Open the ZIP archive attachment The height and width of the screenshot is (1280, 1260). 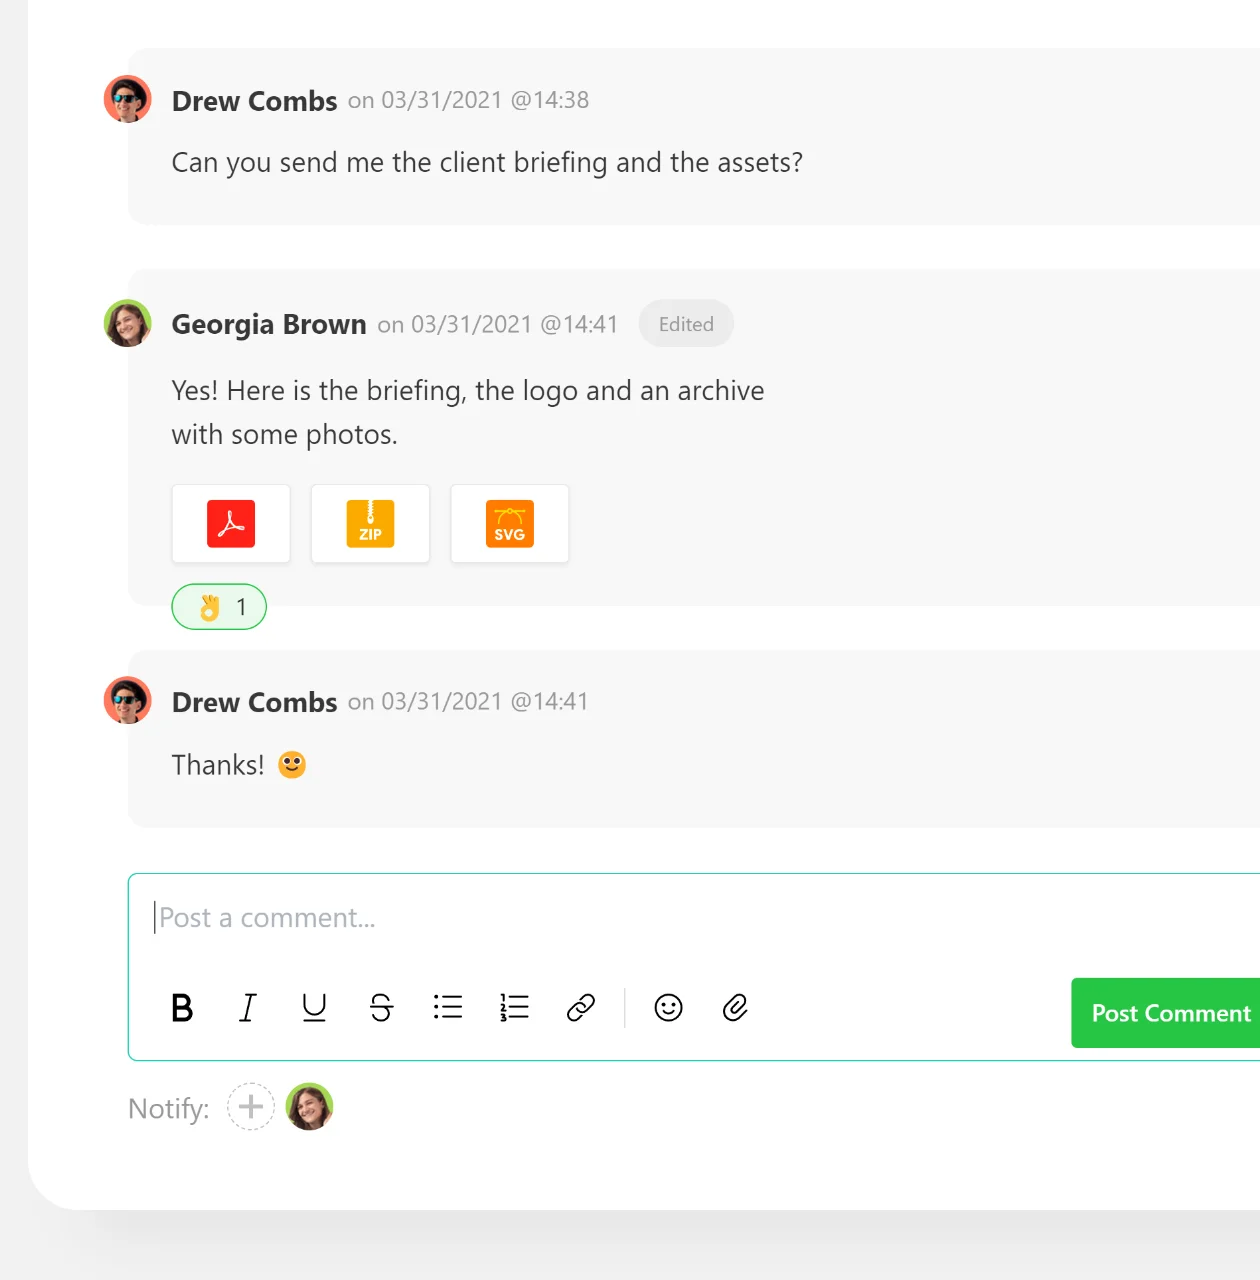click(x=370, y=524)
